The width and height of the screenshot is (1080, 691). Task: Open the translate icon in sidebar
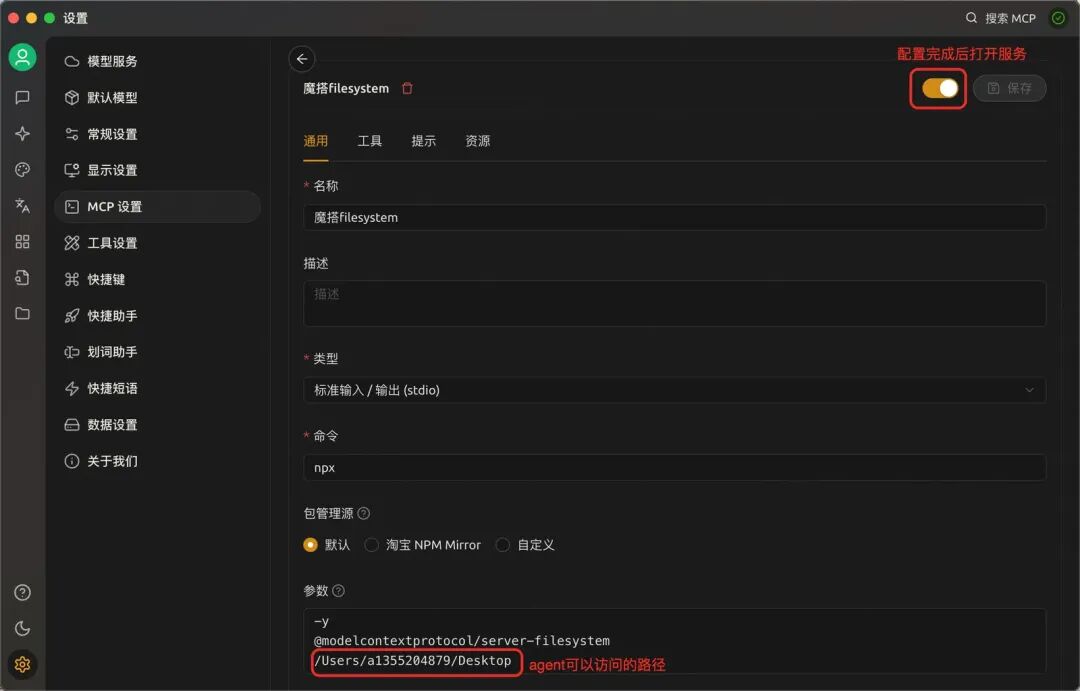point(23,205)
